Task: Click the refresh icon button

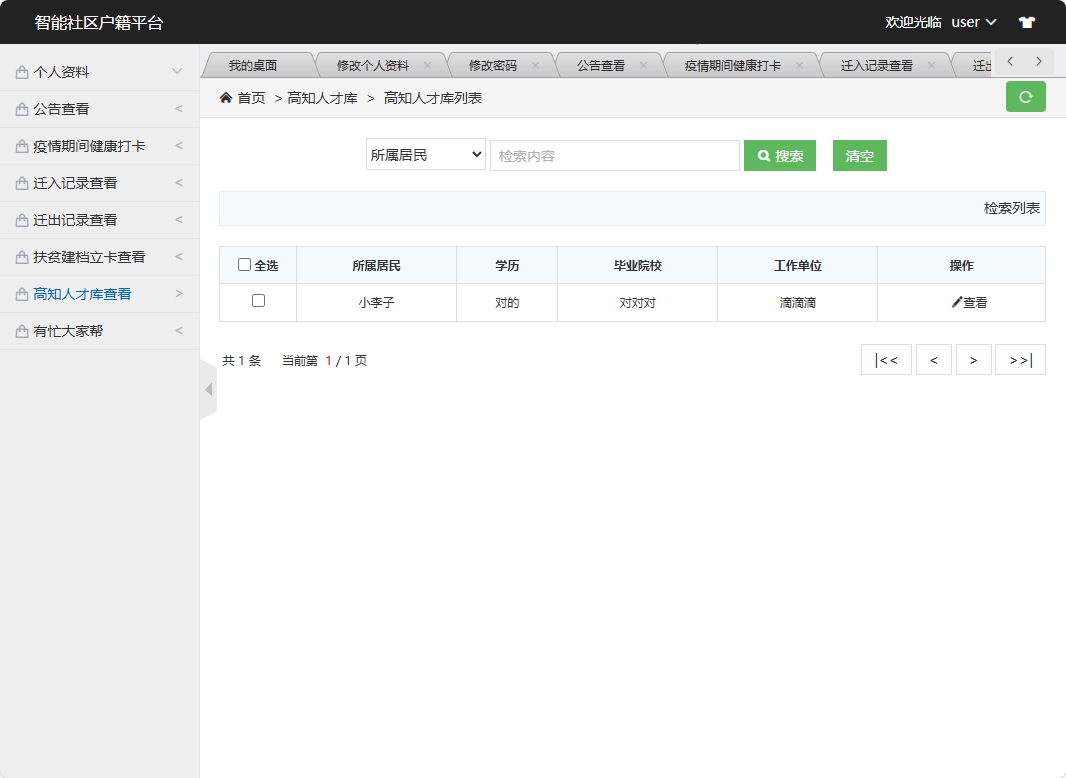Action: (1025, 97)
